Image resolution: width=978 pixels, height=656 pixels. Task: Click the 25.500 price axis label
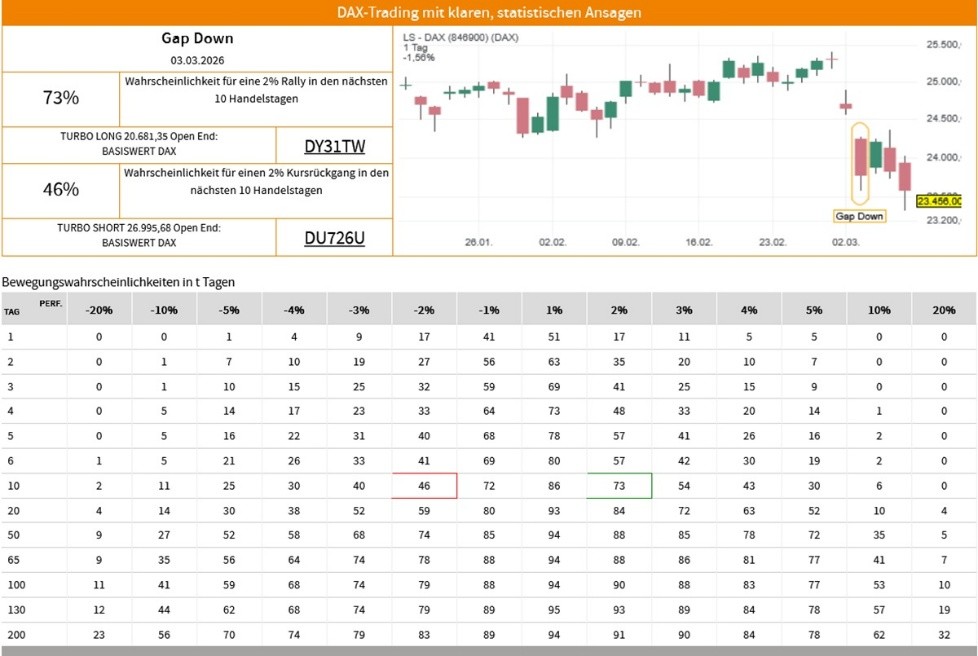[943, 45]
